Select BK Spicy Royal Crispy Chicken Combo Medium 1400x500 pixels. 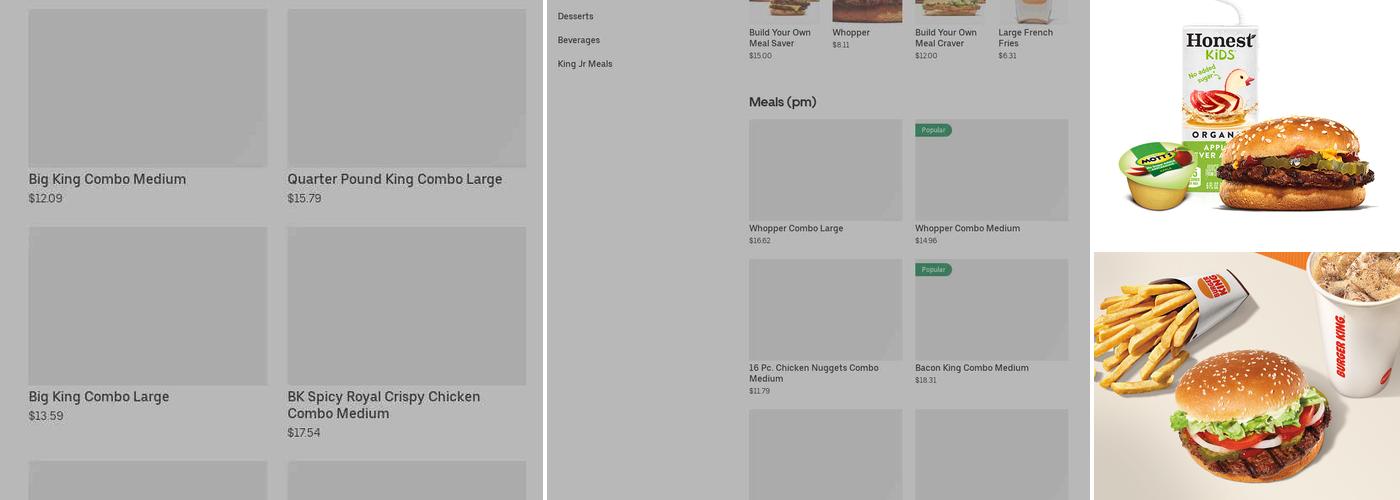click(384, 405)
